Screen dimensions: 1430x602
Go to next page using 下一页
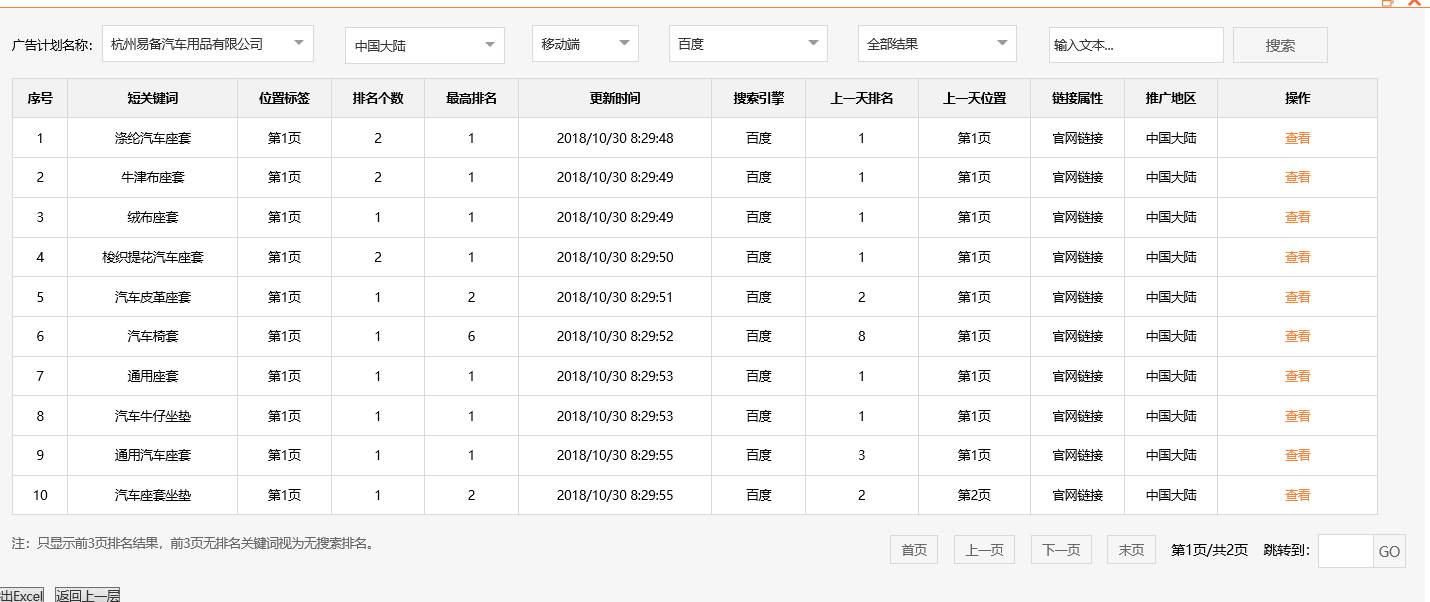coord(1060,549)
